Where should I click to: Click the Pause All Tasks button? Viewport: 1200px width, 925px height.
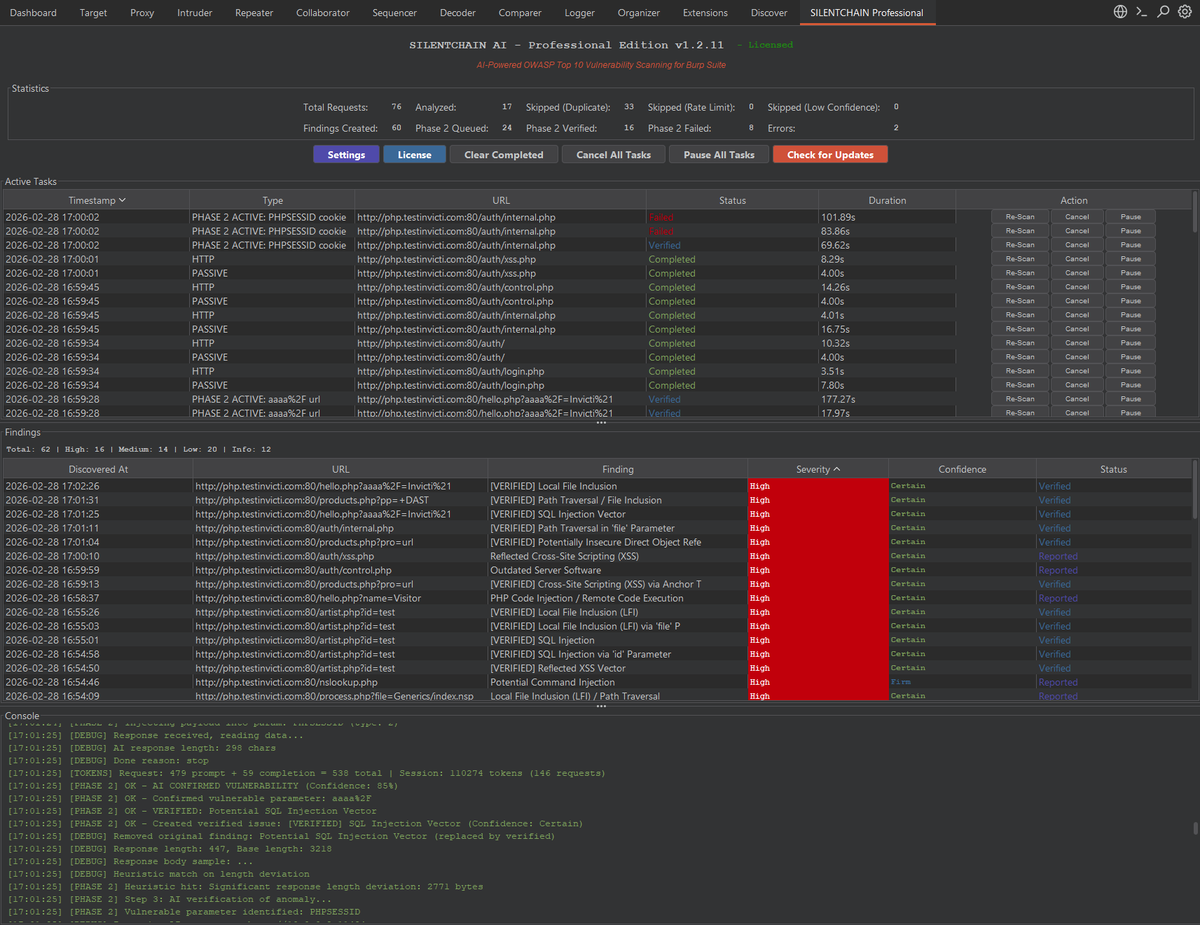[719, 155]
